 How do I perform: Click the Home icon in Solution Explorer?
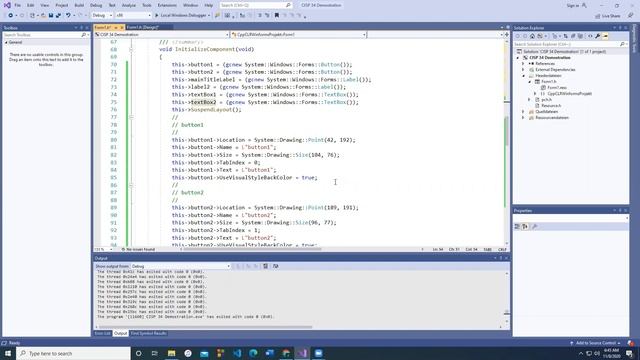[x=532, y=36]
